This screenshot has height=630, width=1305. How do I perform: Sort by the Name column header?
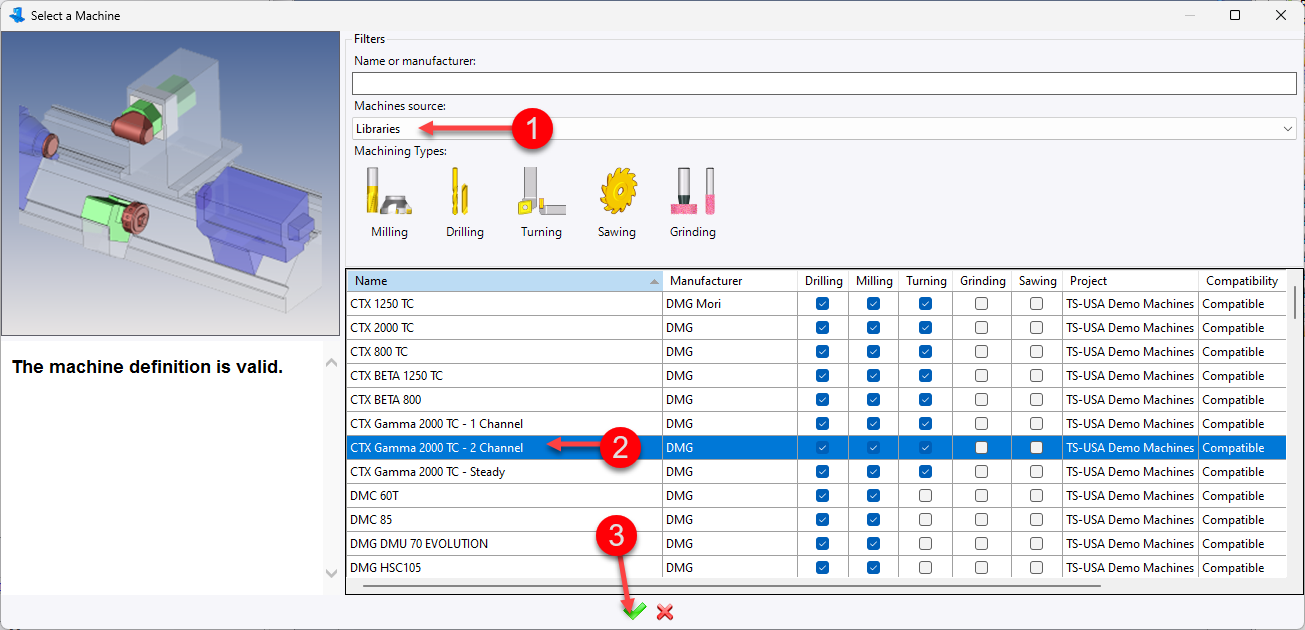click(504, 281)
